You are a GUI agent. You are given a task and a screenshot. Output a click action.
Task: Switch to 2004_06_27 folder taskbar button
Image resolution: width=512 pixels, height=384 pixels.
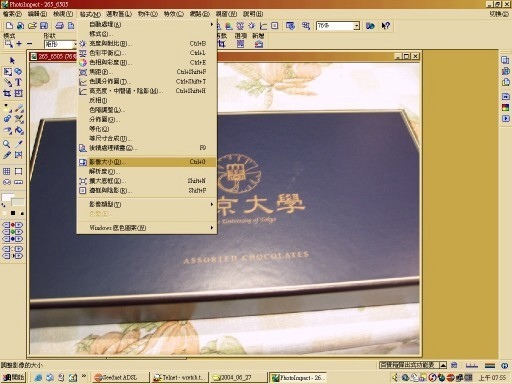pyautogui.click(x=239, y=377)
